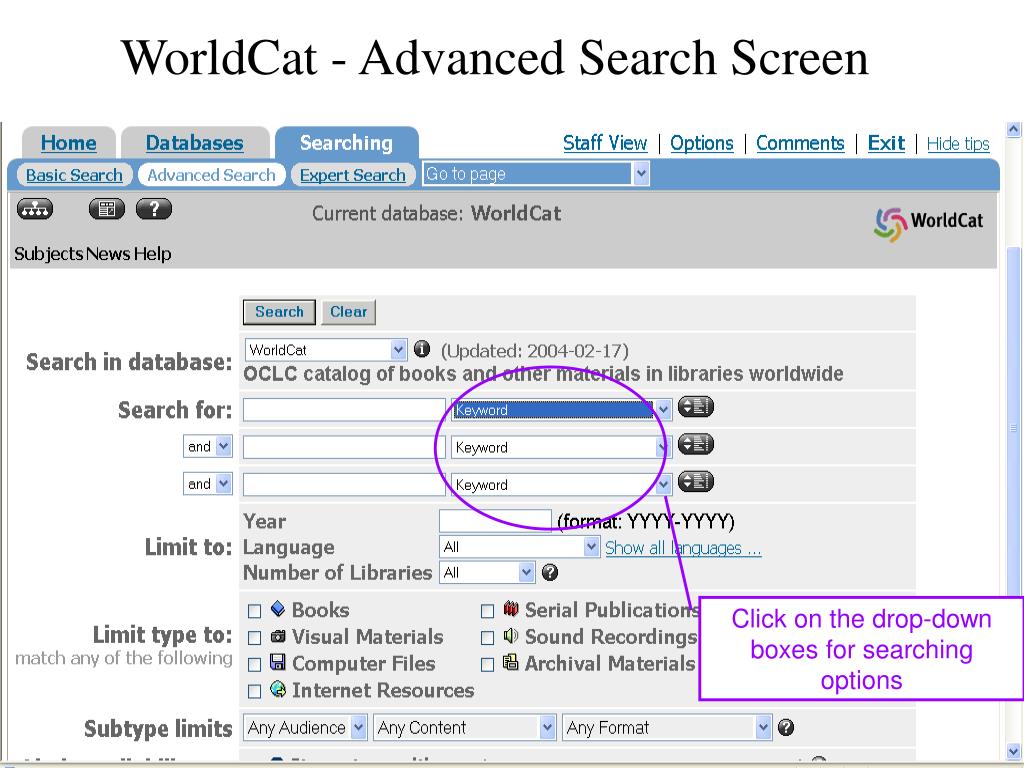Click the Visual Materials camera icon

pos(278,635)
